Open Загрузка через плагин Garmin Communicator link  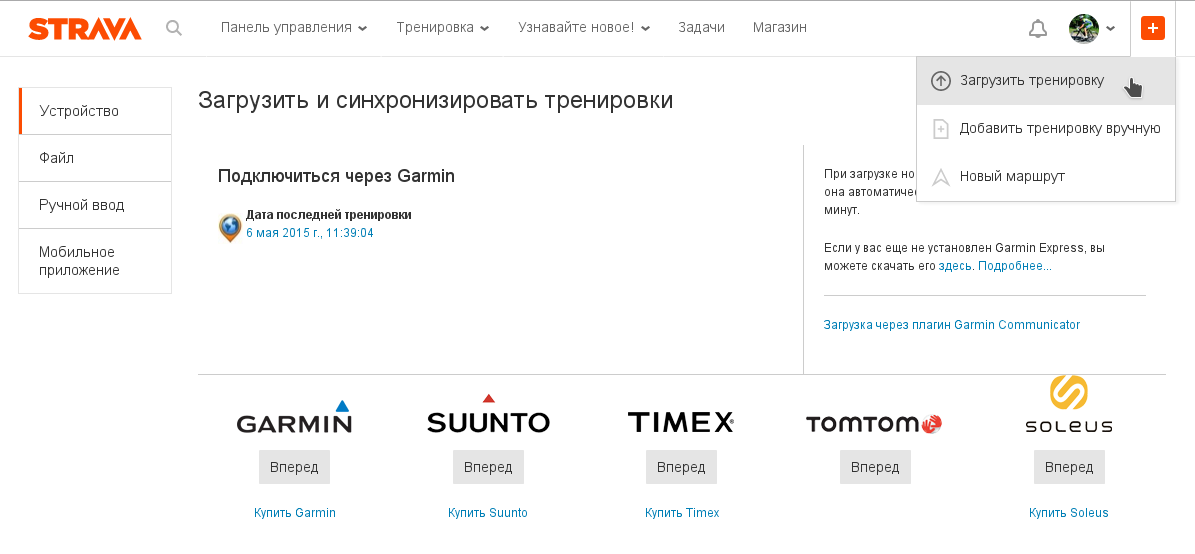[x=952, y=325]
